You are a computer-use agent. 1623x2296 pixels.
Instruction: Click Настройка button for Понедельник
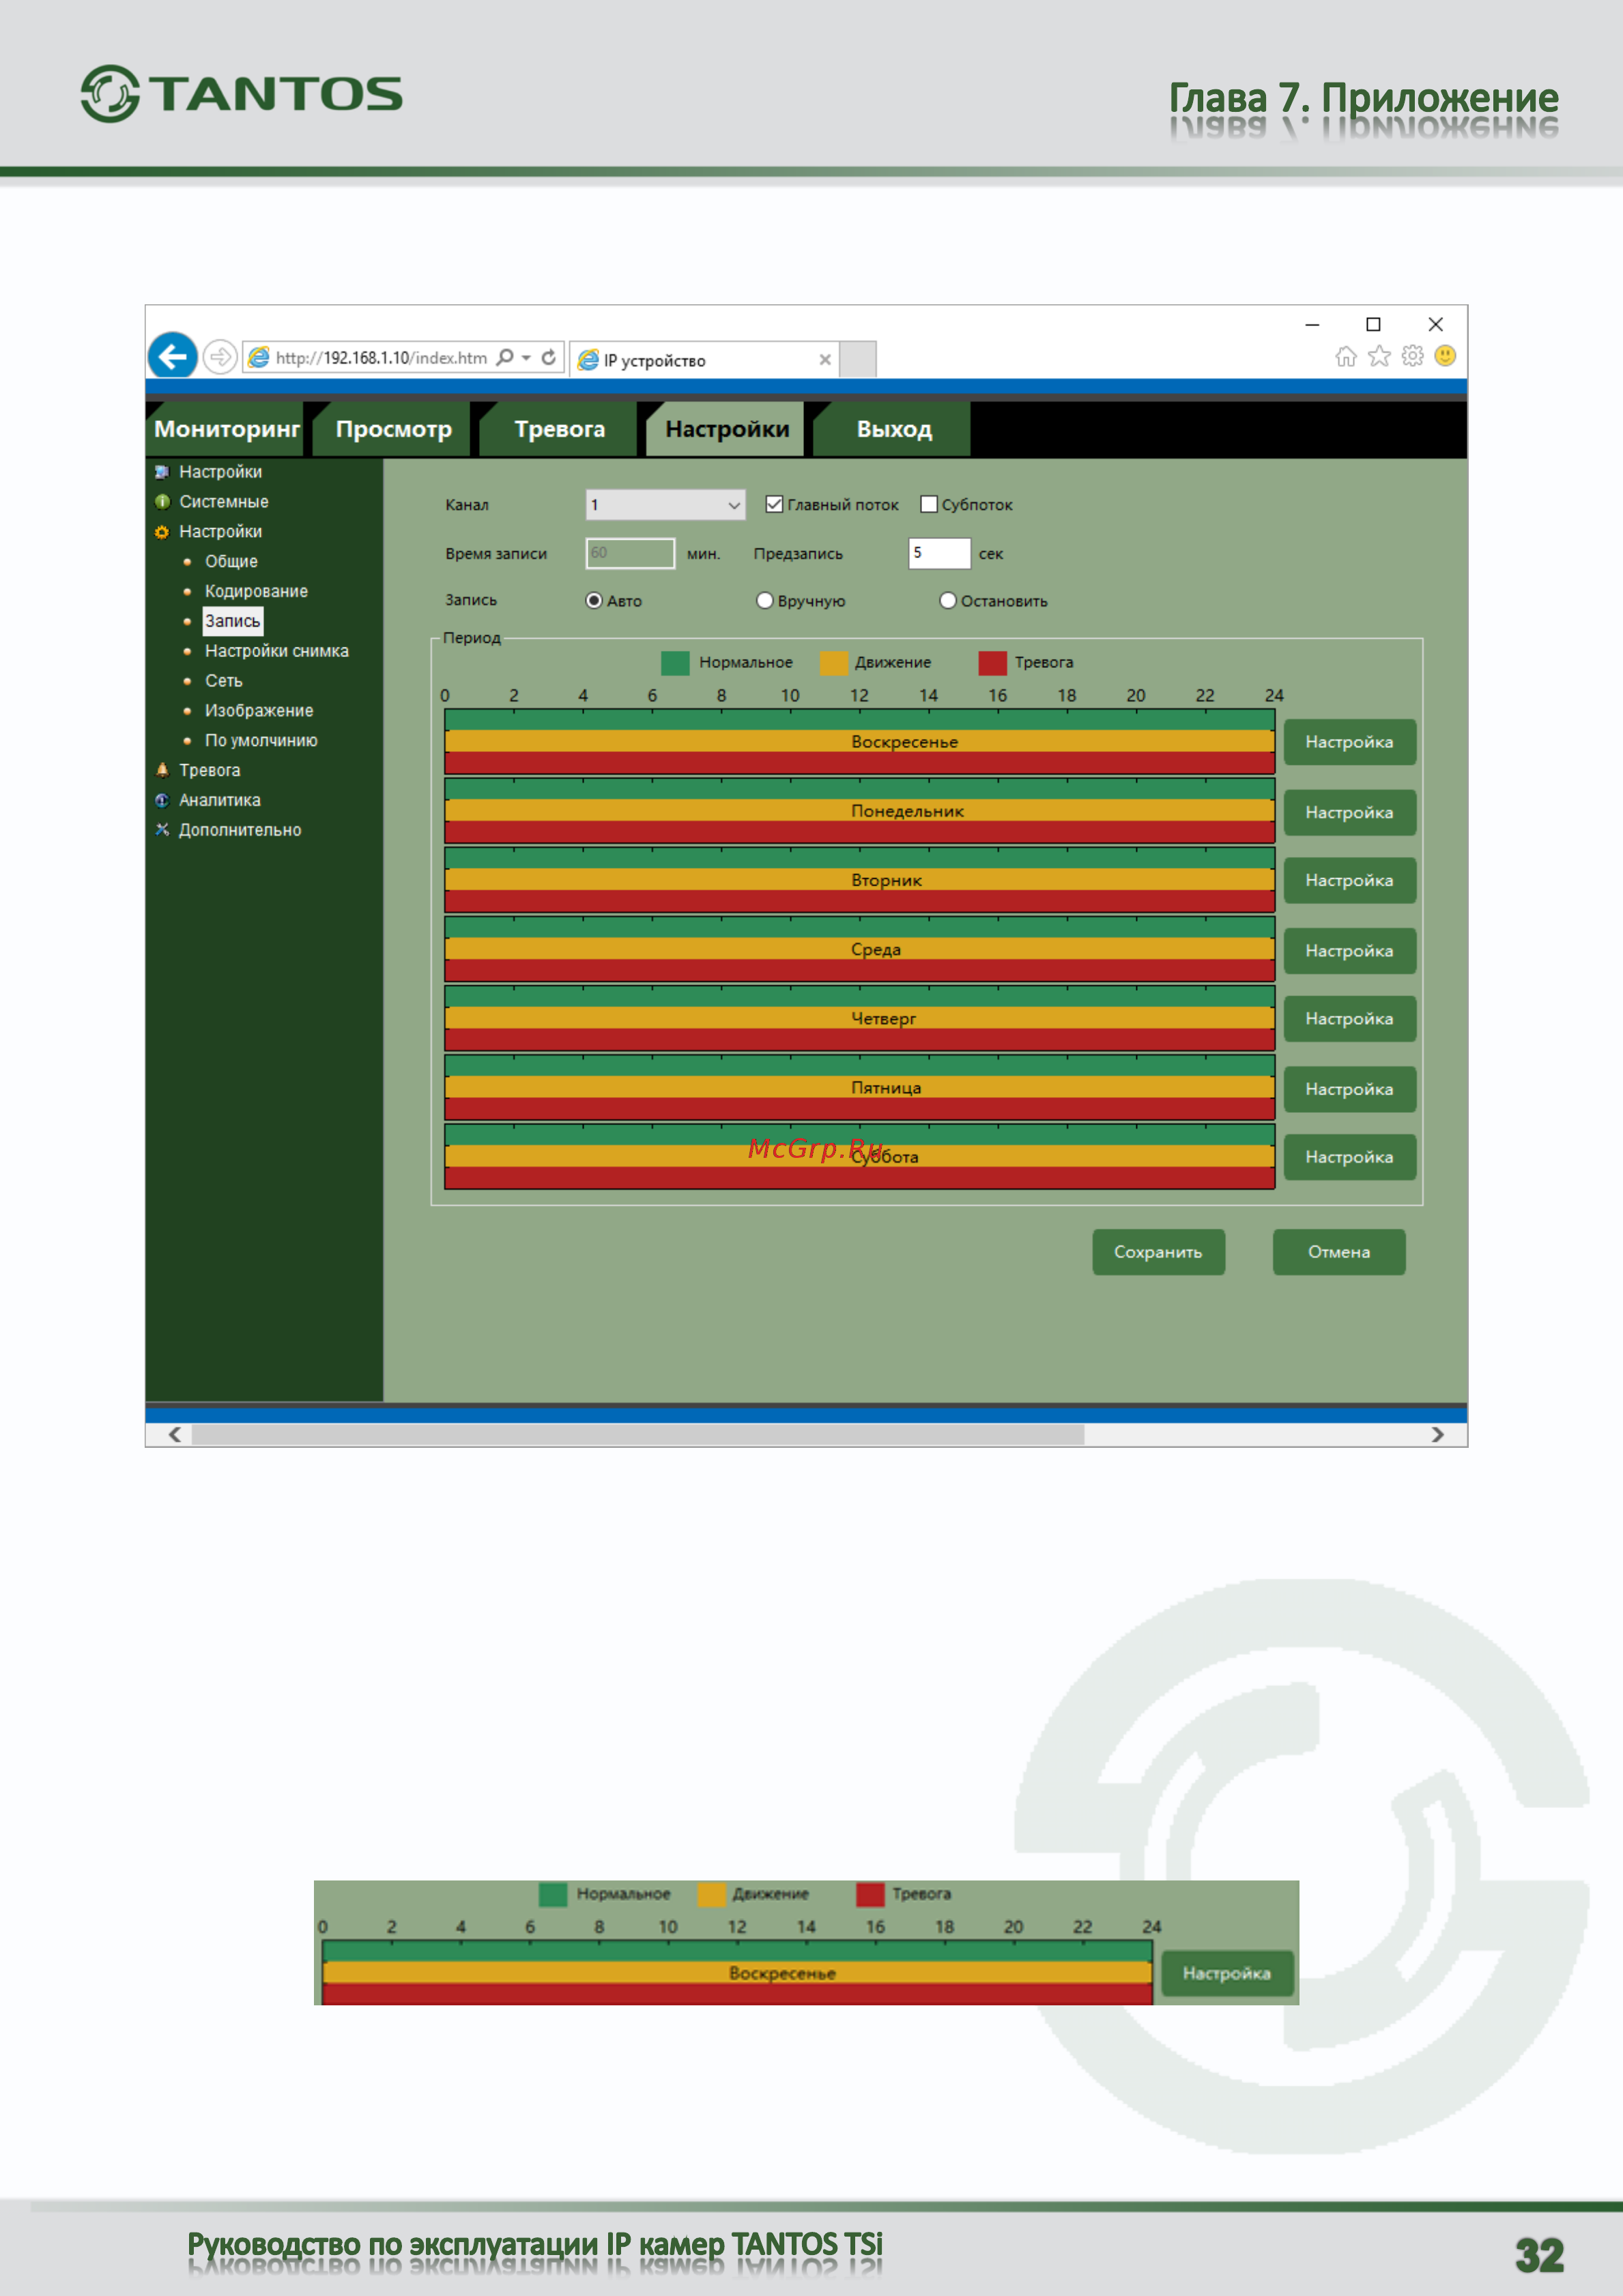point(1349,812)
